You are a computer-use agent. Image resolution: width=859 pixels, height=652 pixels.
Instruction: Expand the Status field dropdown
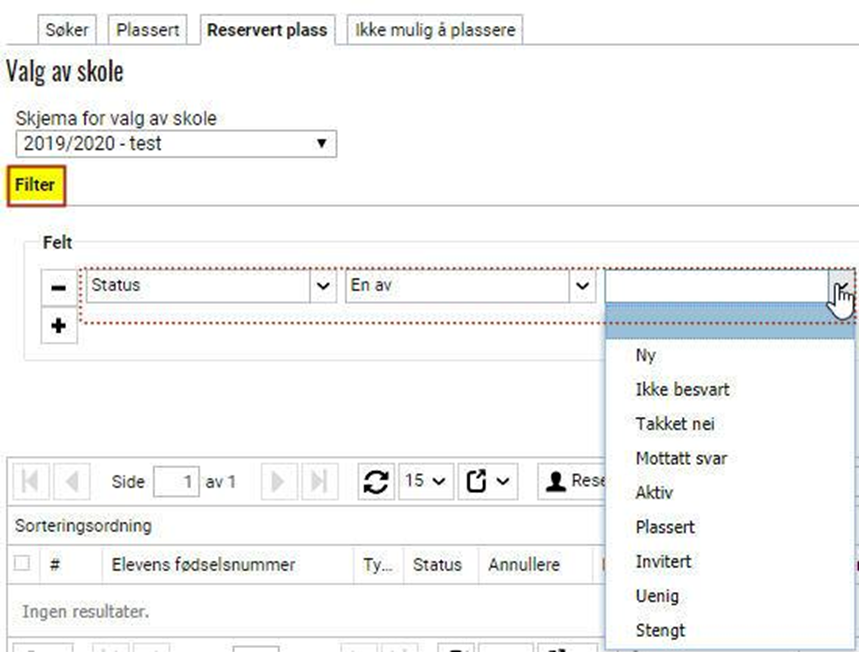[x=323, y=286]
